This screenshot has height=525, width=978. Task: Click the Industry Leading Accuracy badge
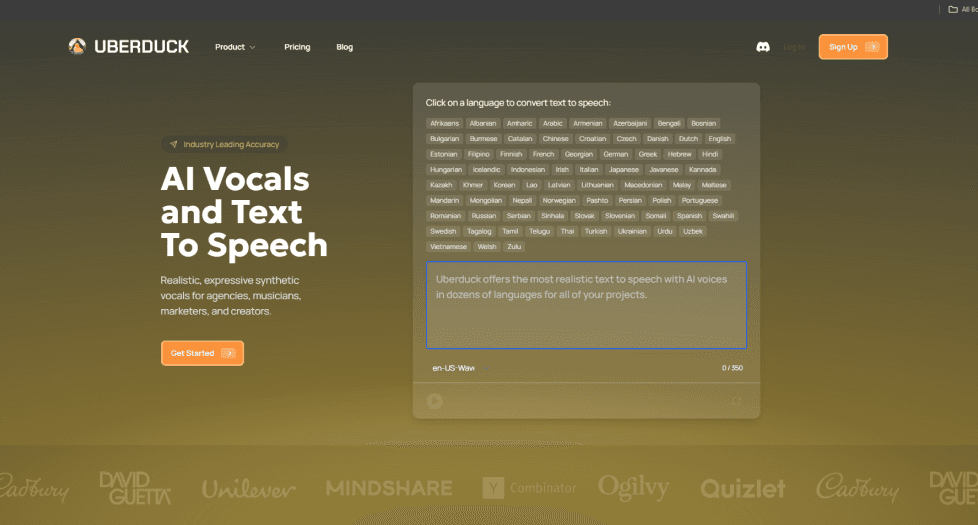225,144
